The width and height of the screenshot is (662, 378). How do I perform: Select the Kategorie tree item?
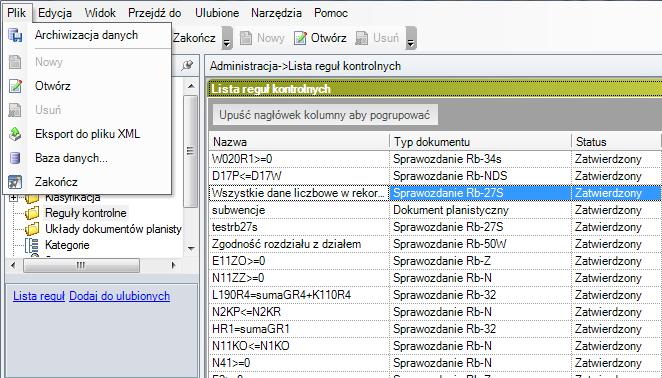tap(67, 245)
